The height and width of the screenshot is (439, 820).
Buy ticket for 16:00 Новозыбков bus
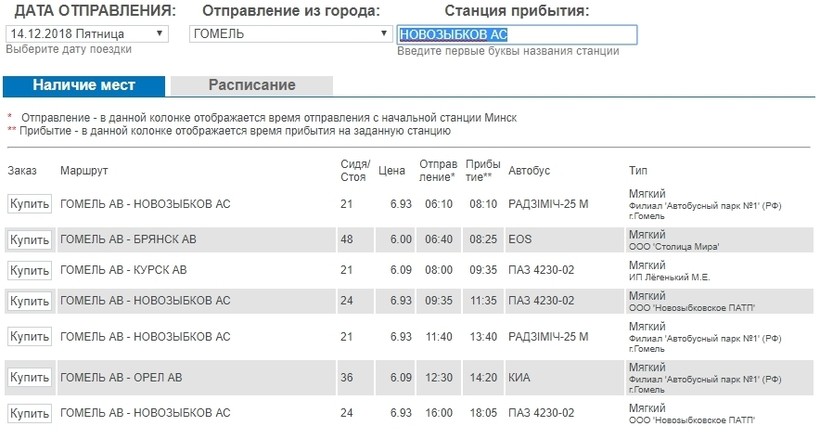(30, 413)
